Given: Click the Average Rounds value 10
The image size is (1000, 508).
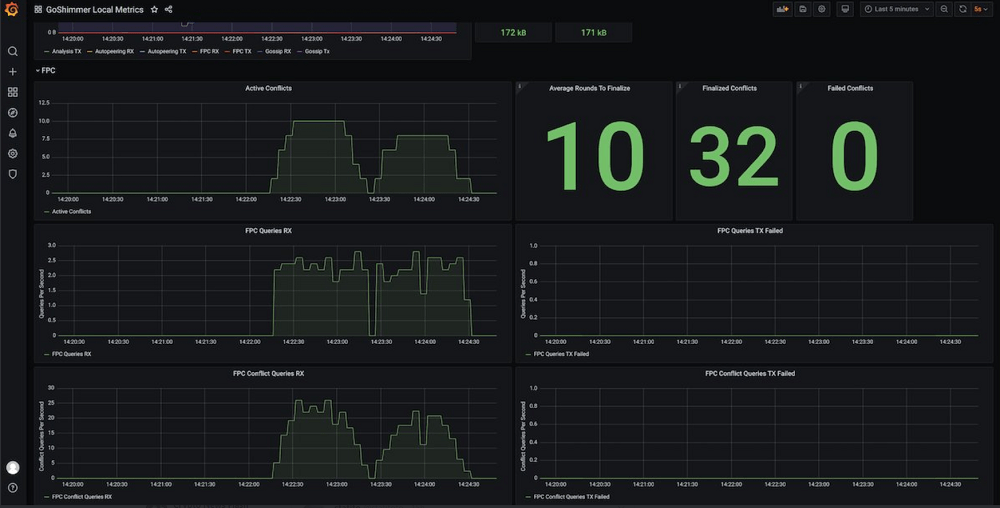Looking at the screenshot, I should pyautogui.click(x=594, y=157).
